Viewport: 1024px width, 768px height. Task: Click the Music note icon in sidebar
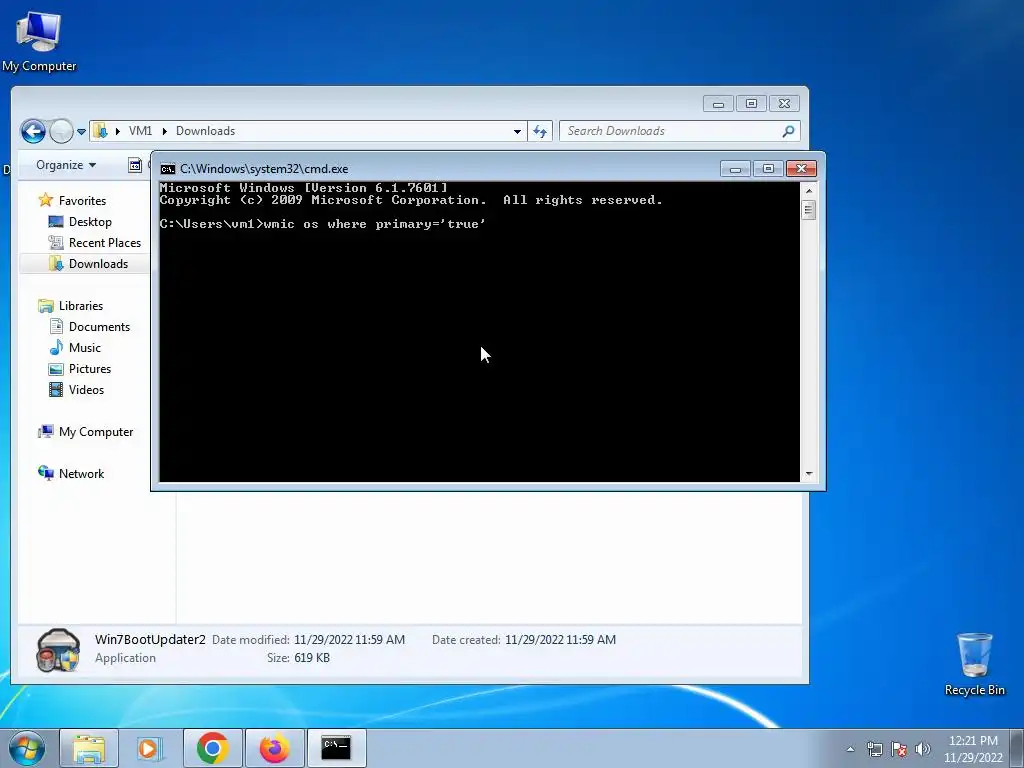point(56,347)
